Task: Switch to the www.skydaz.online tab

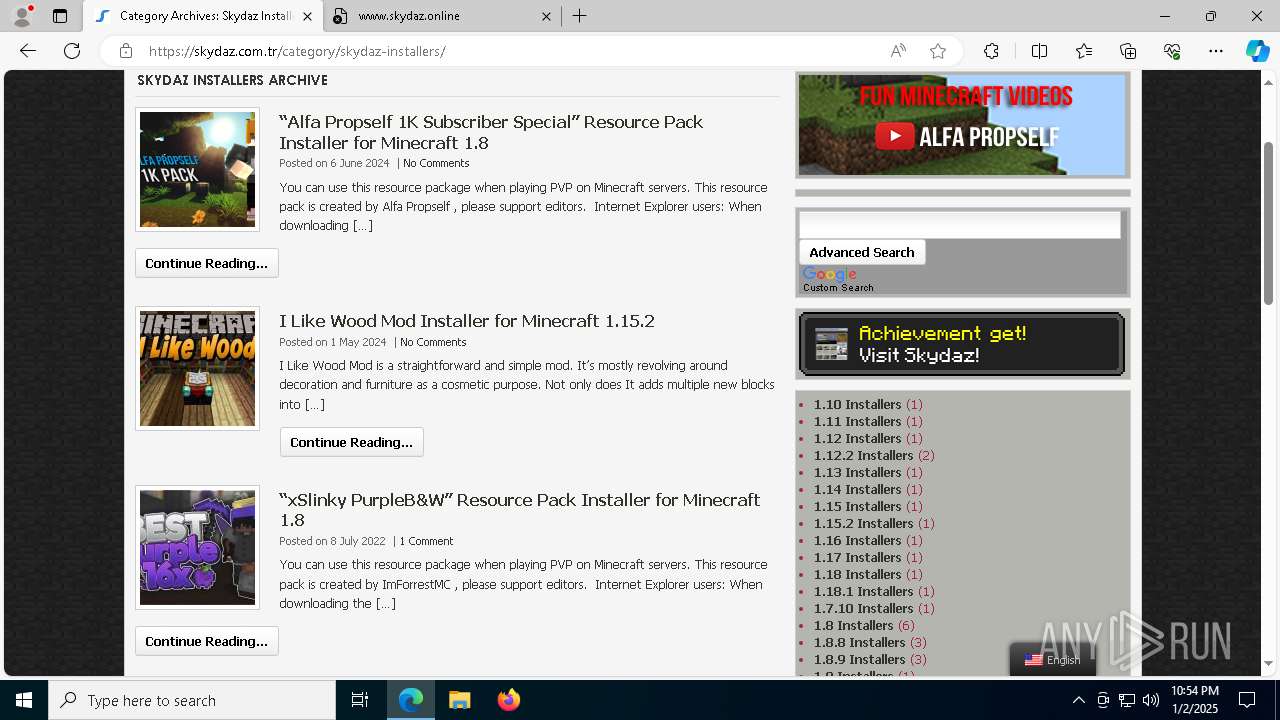Action: tap(442, 16)
